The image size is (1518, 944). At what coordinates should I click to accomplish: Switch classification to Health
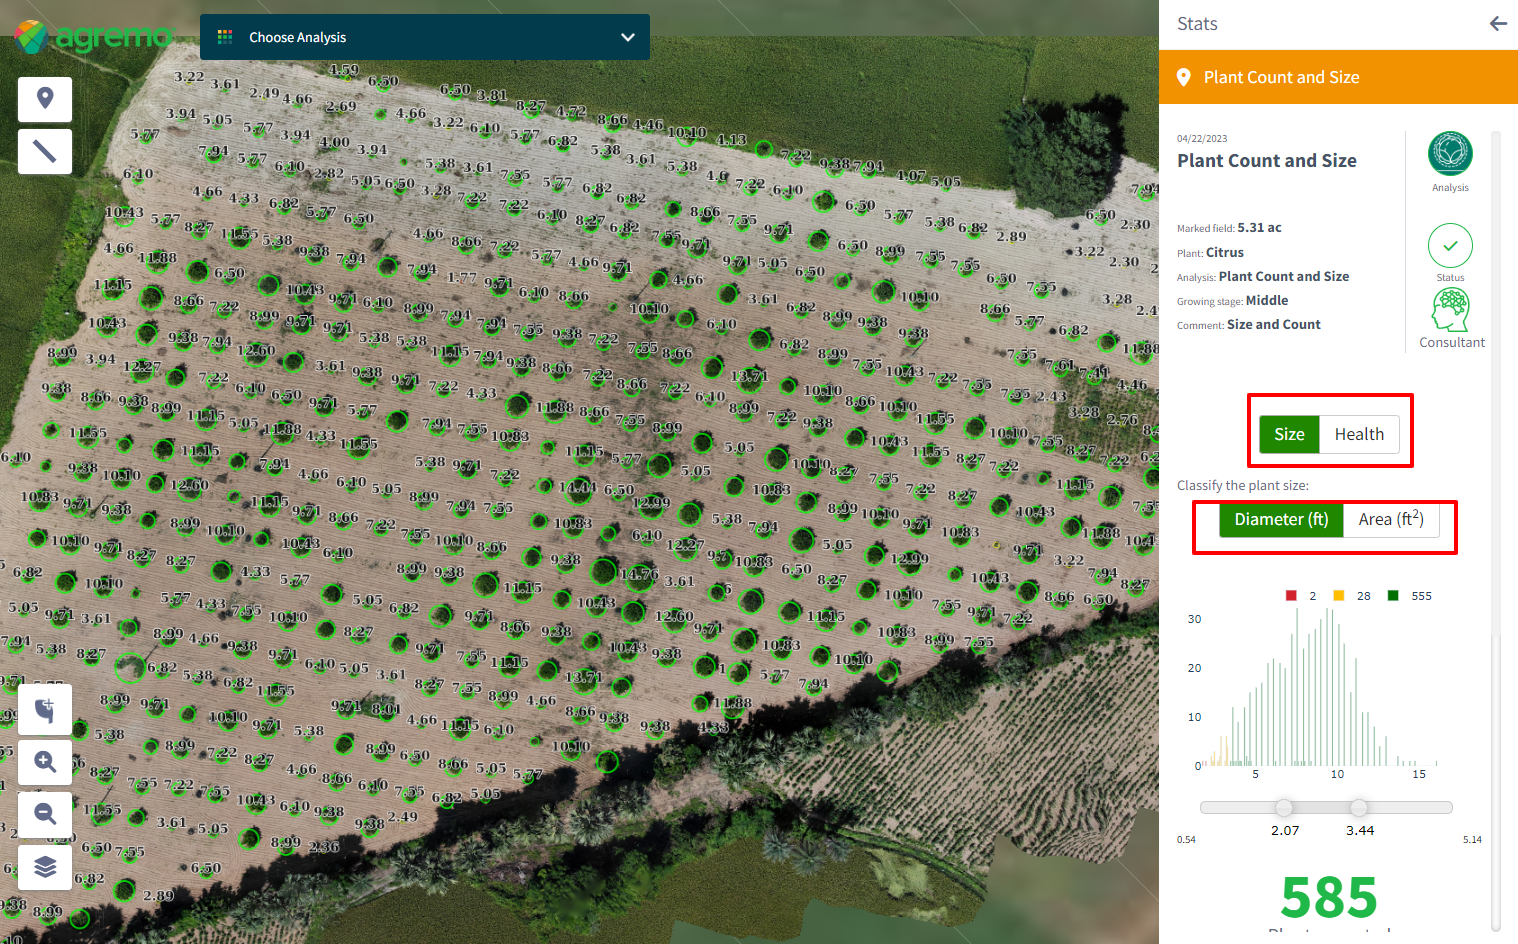[1359, 434]
